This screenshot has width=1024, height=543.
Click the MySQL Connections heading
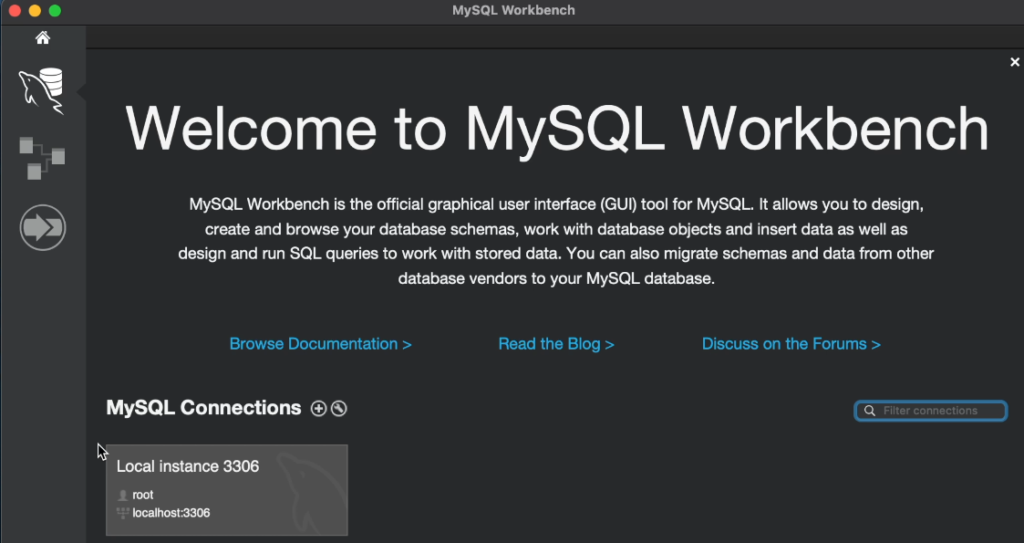coord(204,408)
